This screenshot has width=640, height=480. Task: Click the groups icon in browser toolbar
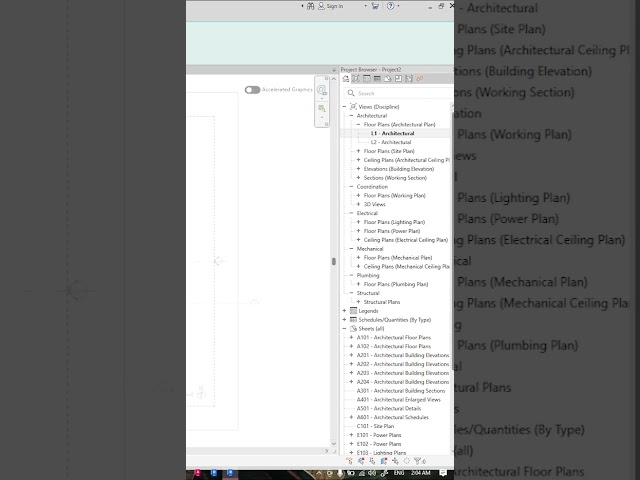click(409, 79)
